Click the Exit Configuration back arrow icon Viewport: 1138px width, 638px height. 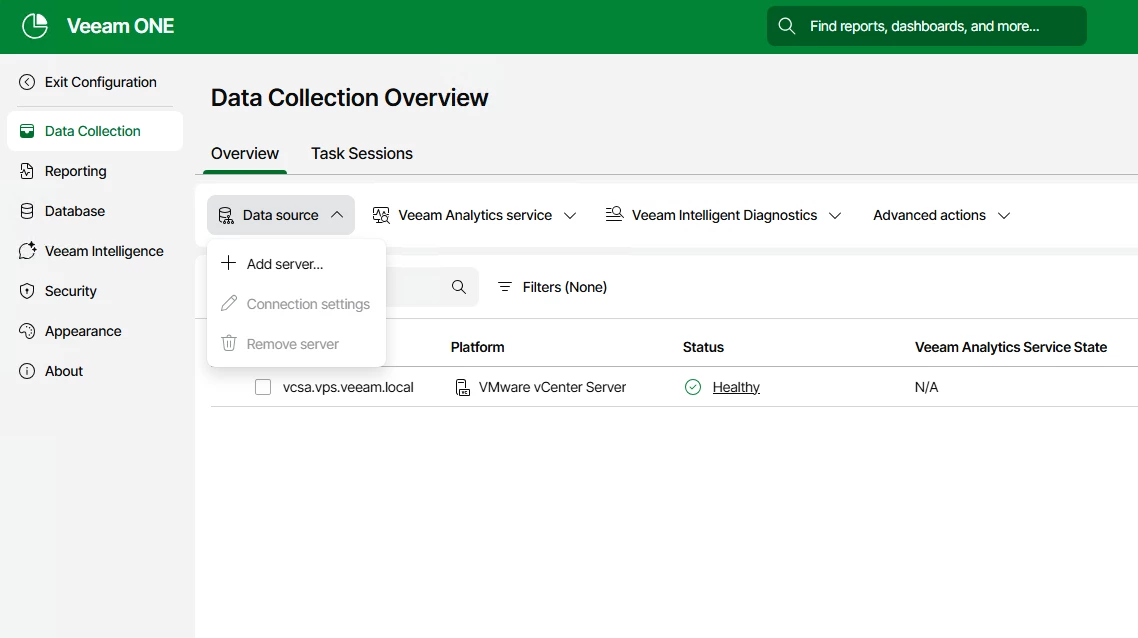pos(27,82)
